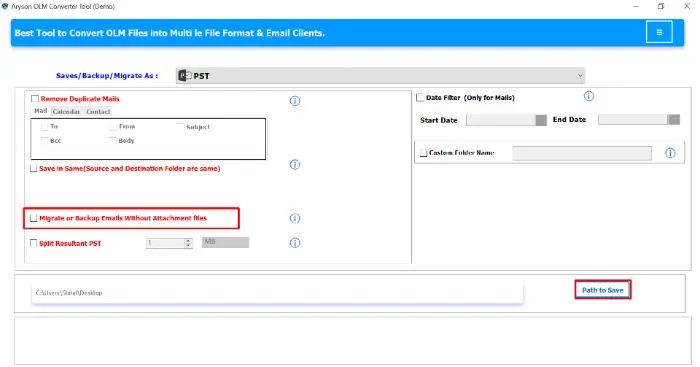Enable Custom Folder Name checkbox
This screenshot has height=367, width=700.
424,153
